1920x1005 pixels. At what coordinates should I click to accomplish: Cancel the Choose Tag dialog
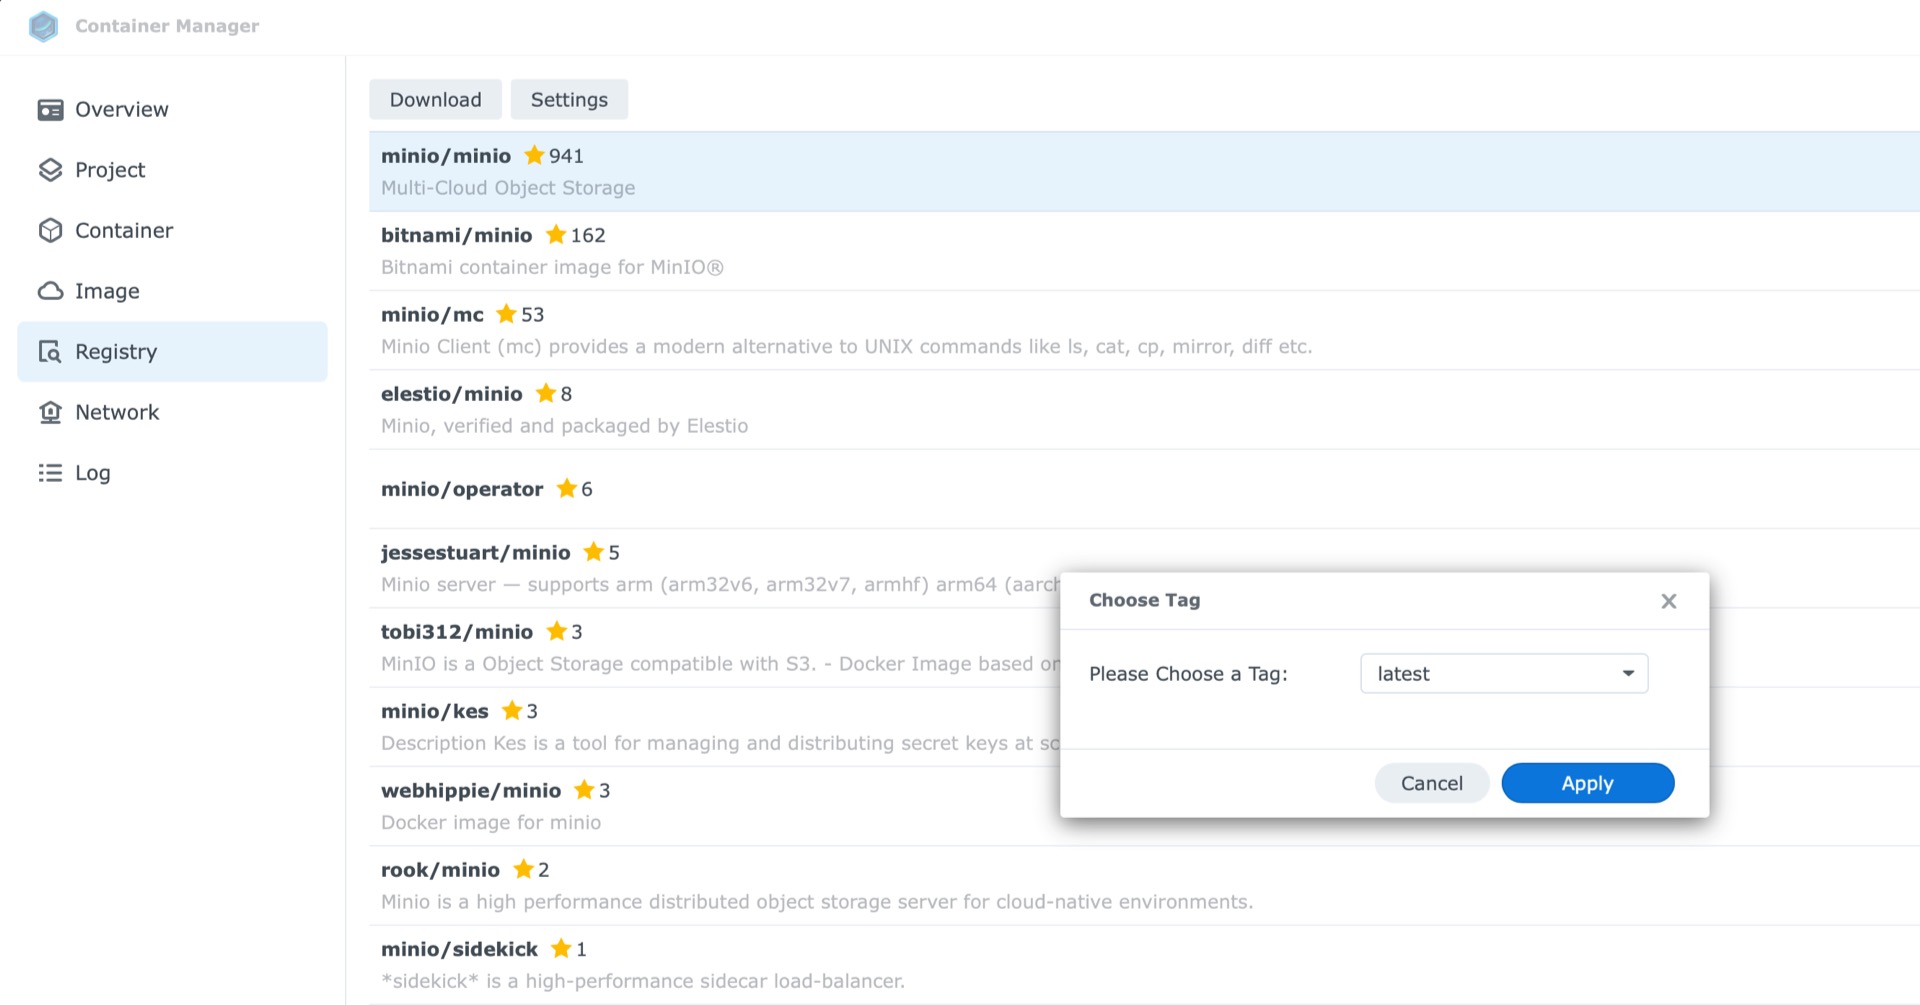1432,783
